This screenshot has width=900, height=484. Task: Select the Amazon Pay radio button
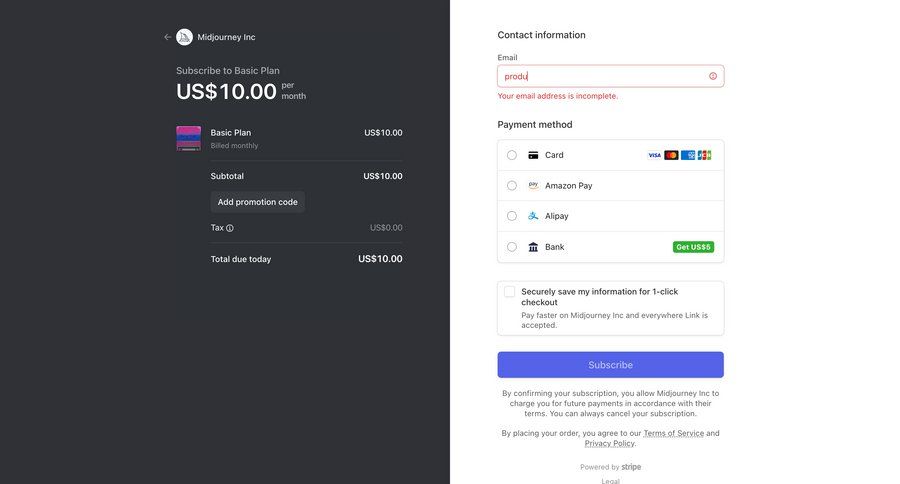point(512,185)
